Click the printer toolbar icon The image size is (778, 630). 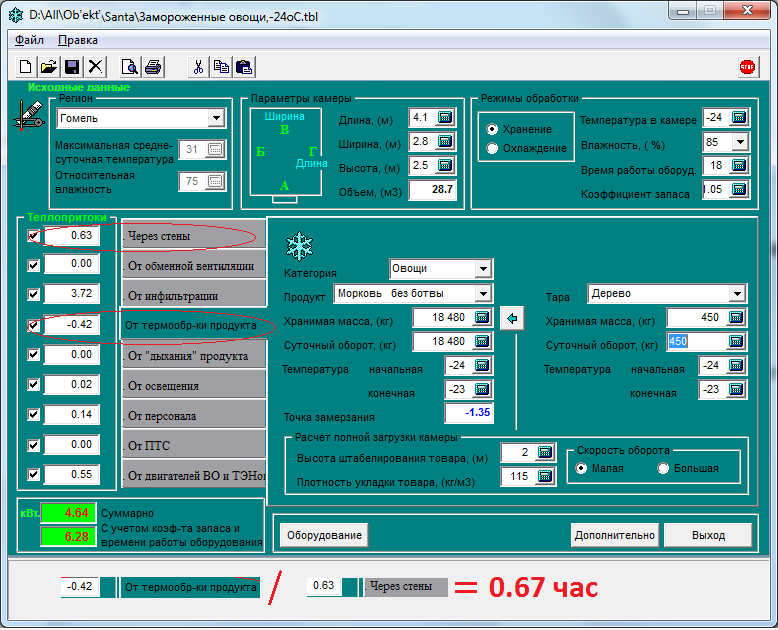point(153,66)
